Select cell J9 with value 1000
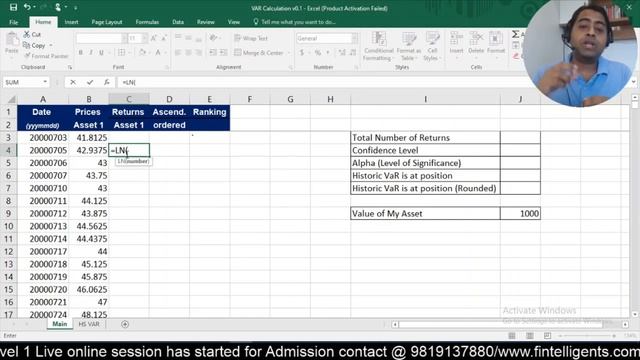Viewport: 640px width, 360px height. point(520,213)
